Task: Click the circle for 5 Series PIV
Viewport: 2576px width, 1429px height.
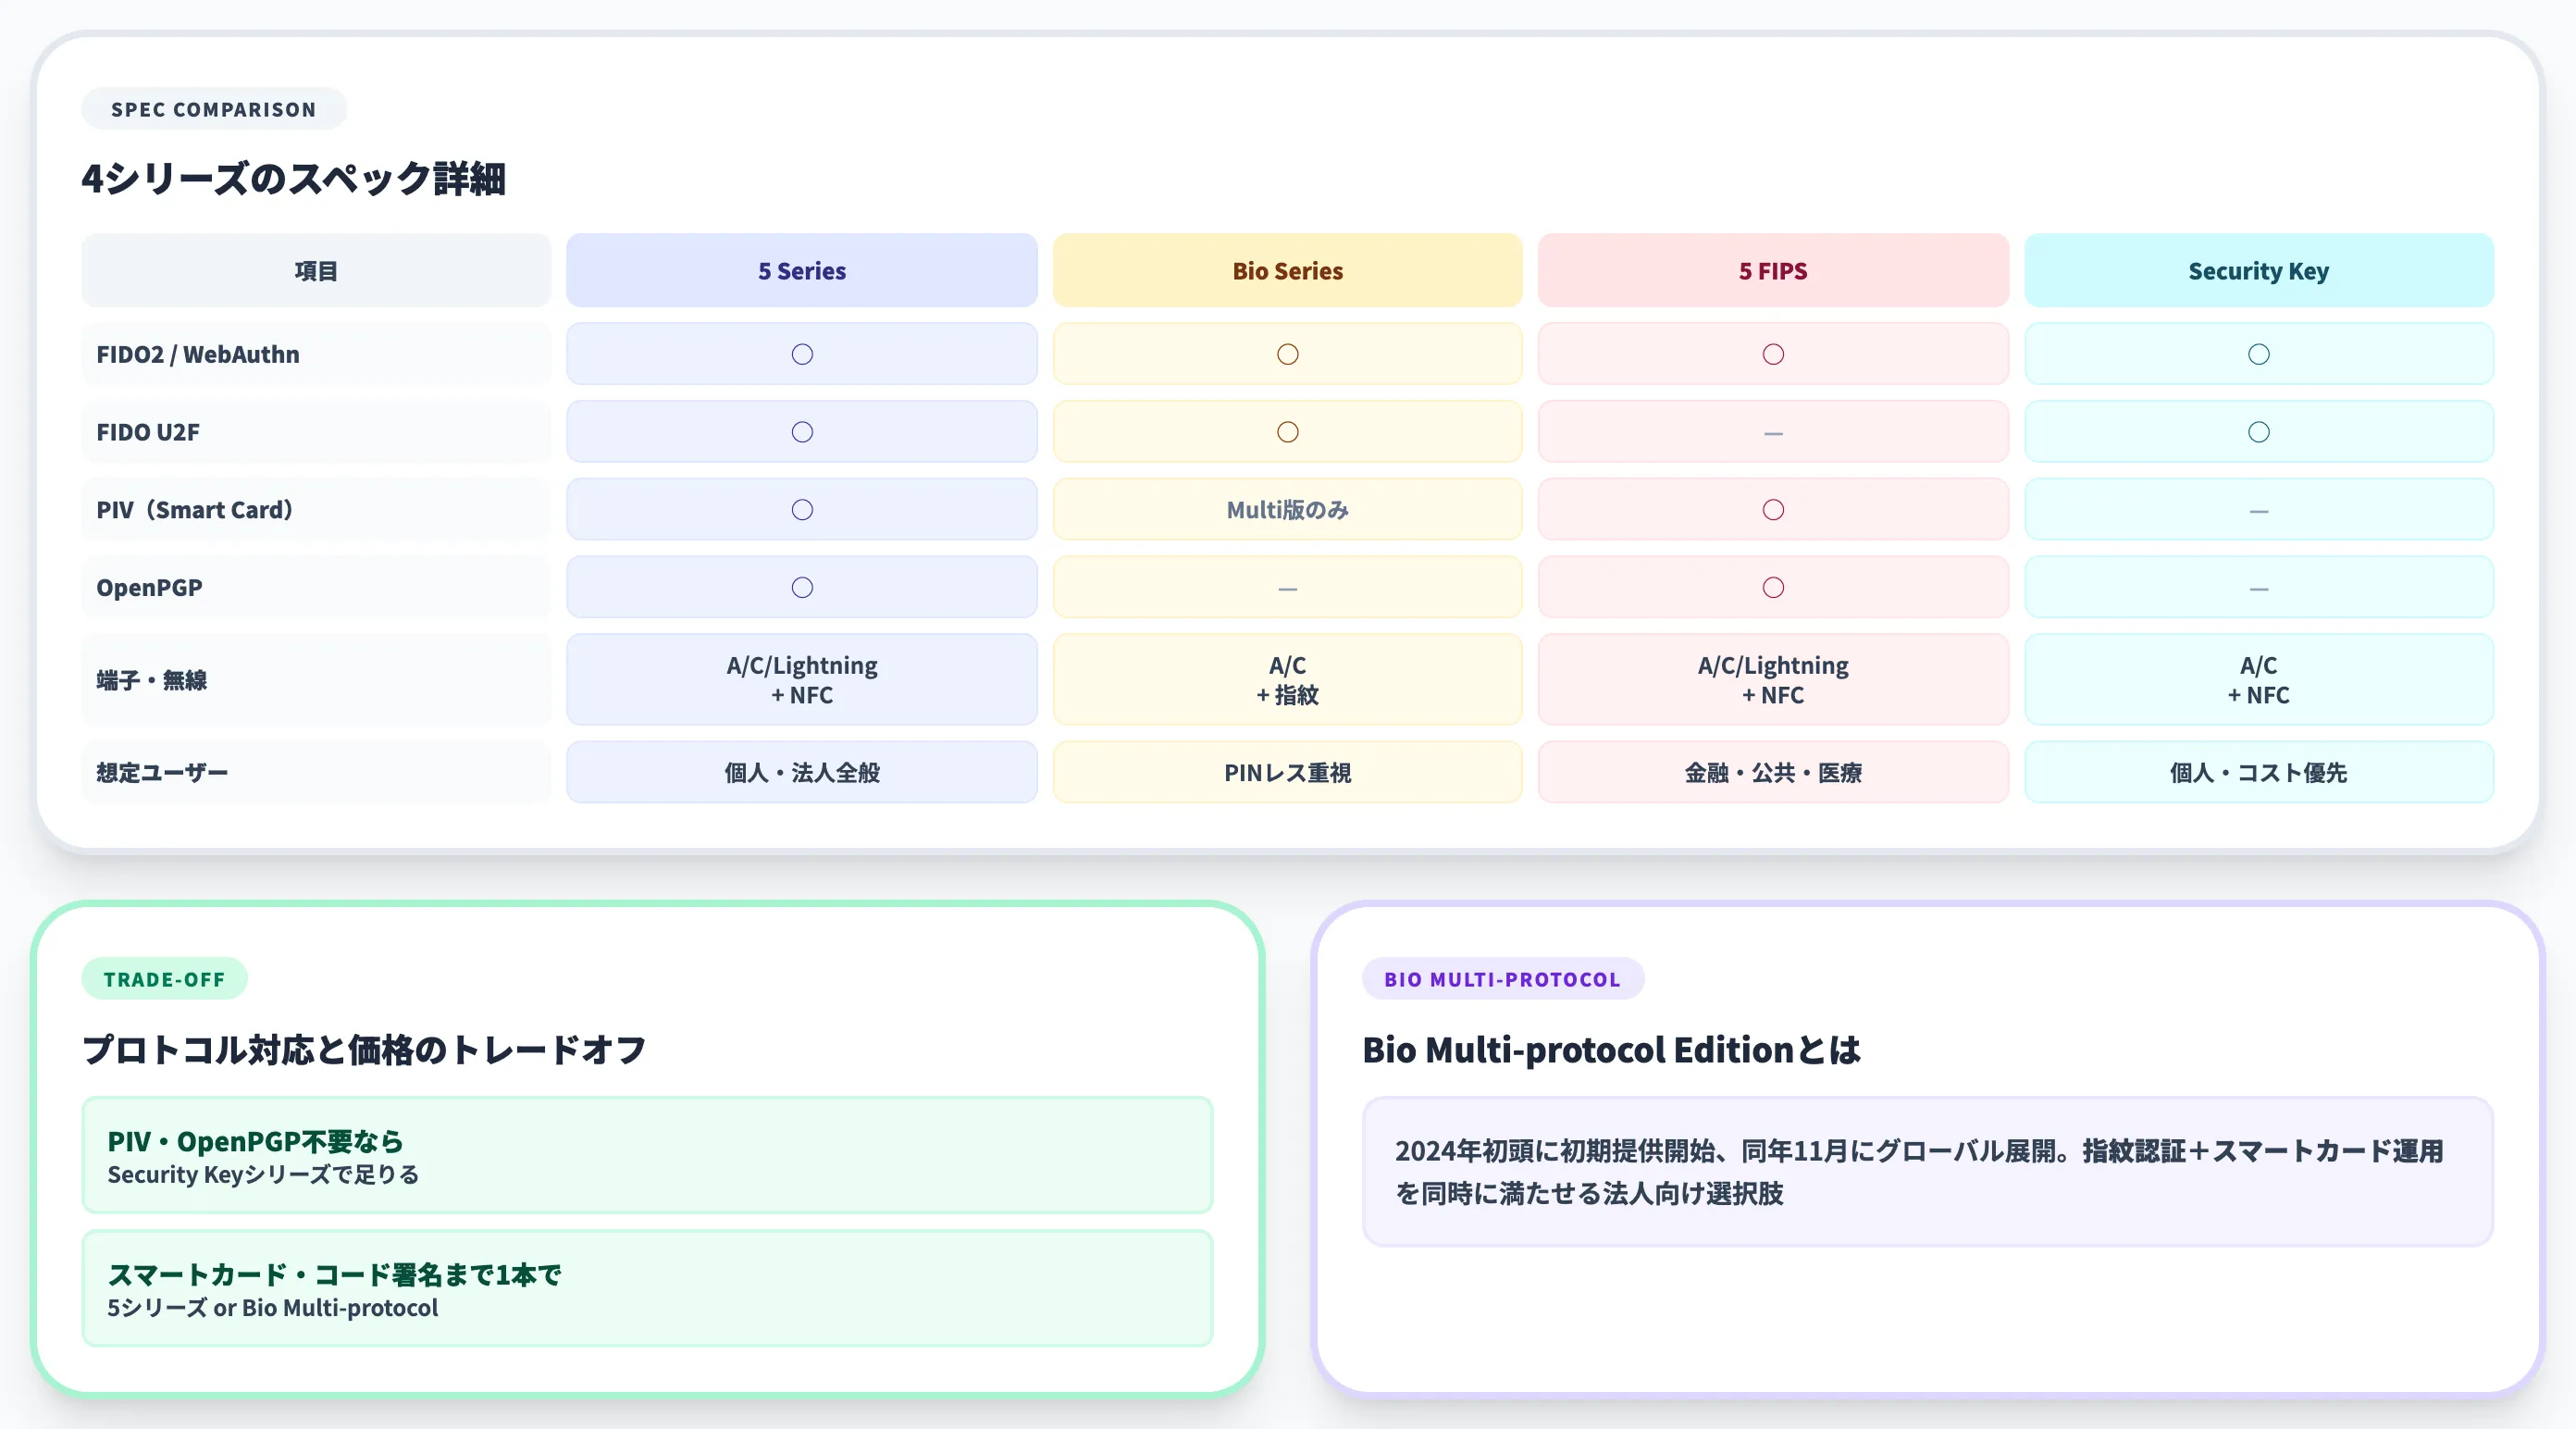Action: click(x=802, y=510)
